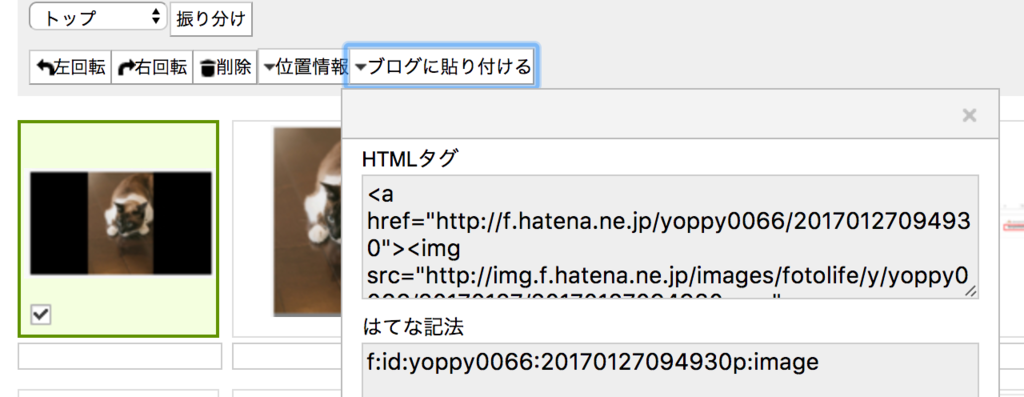The image size is (1024, 397).
Task: Click the 振り分け button
Action: 211,19
